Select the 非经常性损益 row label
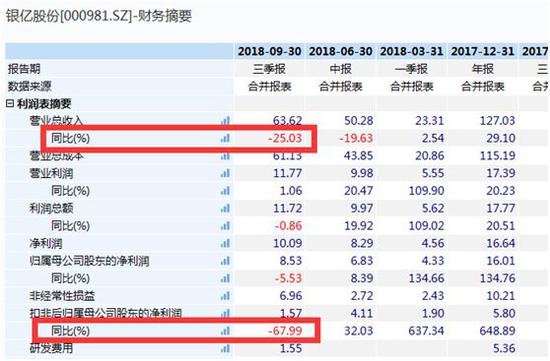This screenshot has width=550, height=361. 62,296
